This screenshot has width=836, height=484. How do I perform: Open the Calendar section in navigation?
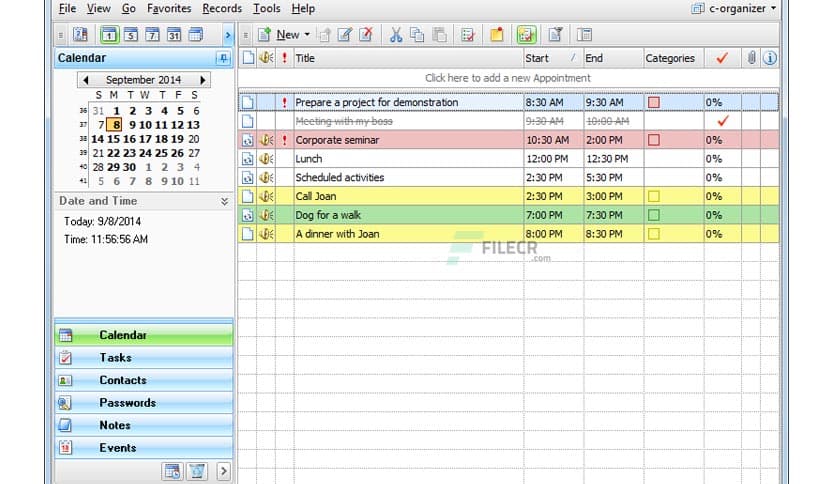[143, 335]
